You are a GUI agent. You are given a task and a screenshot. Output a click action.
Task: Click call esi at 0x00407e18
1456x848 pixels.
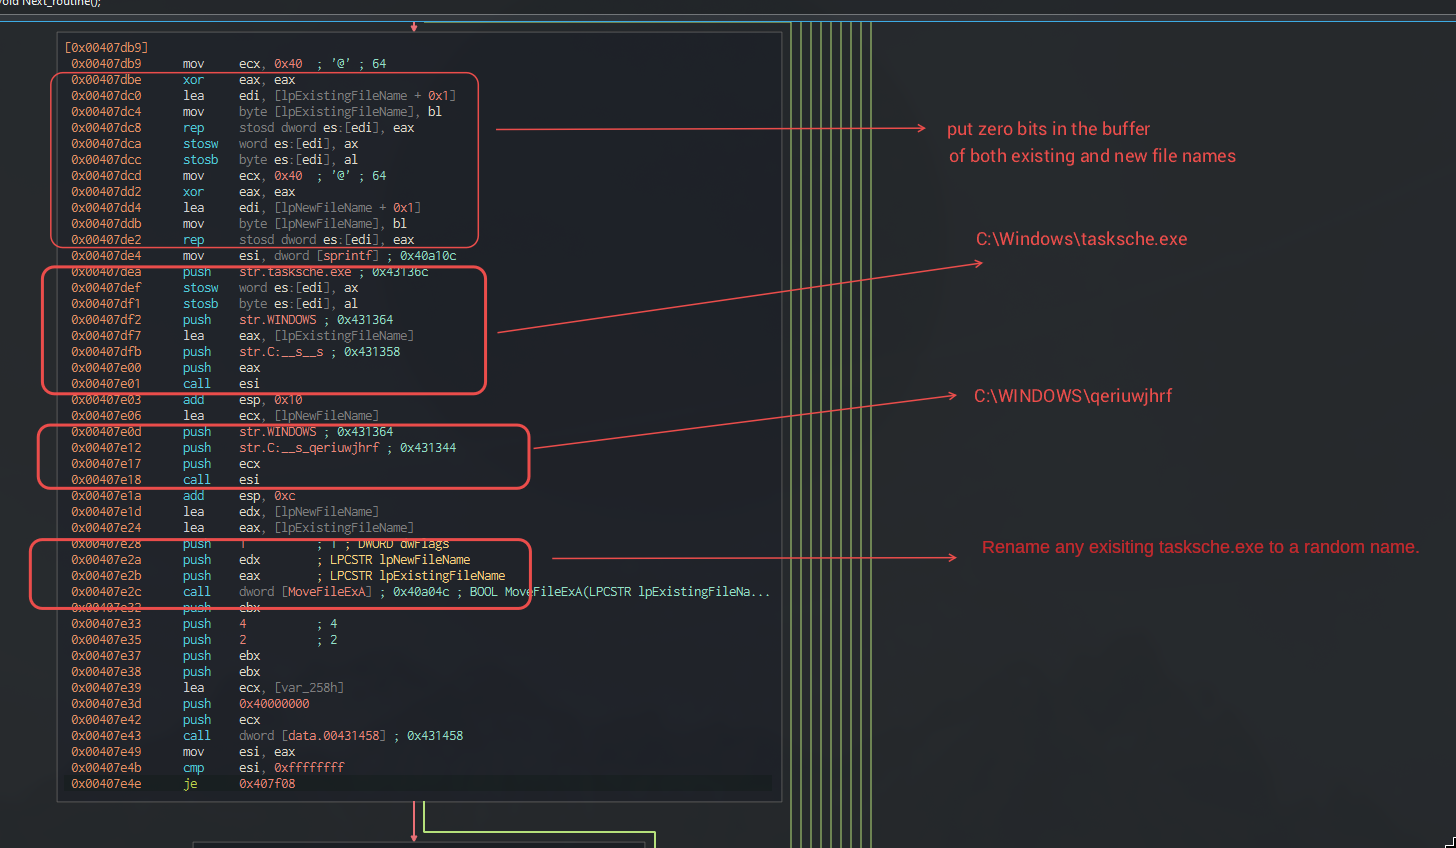point(165,479)
